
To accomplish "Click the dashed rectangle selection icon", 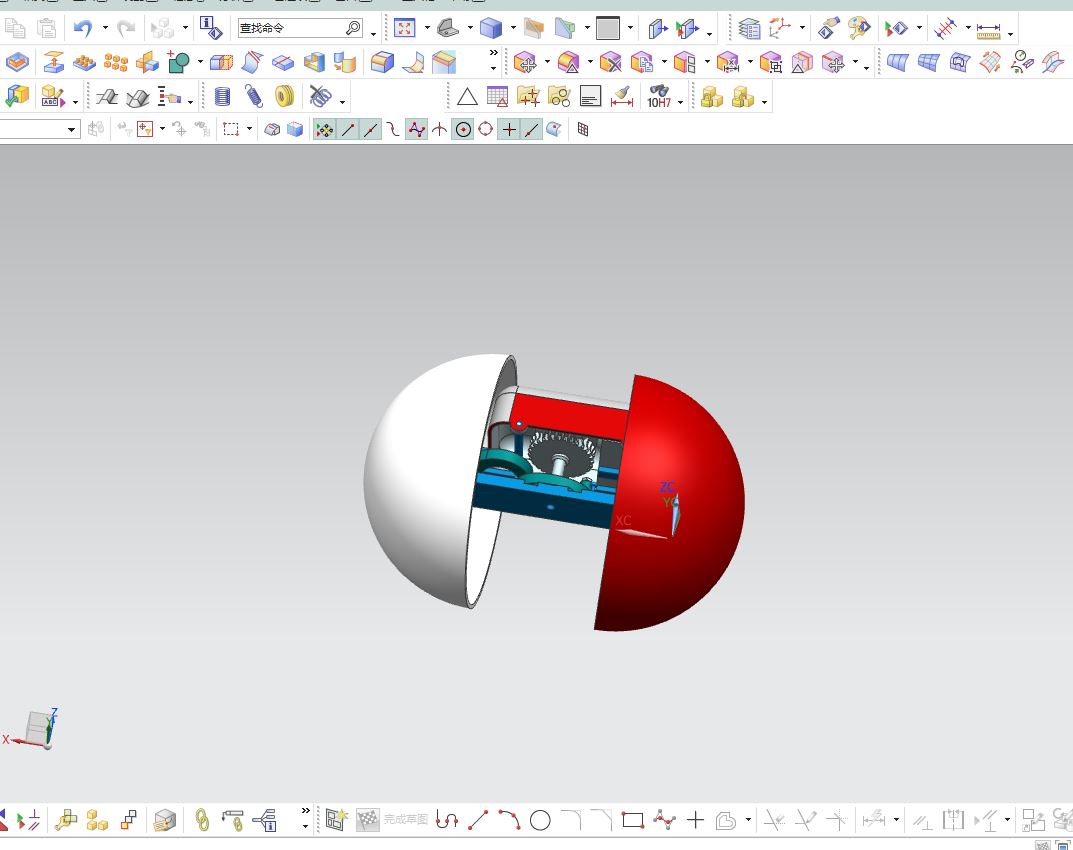I will (231, 129).
